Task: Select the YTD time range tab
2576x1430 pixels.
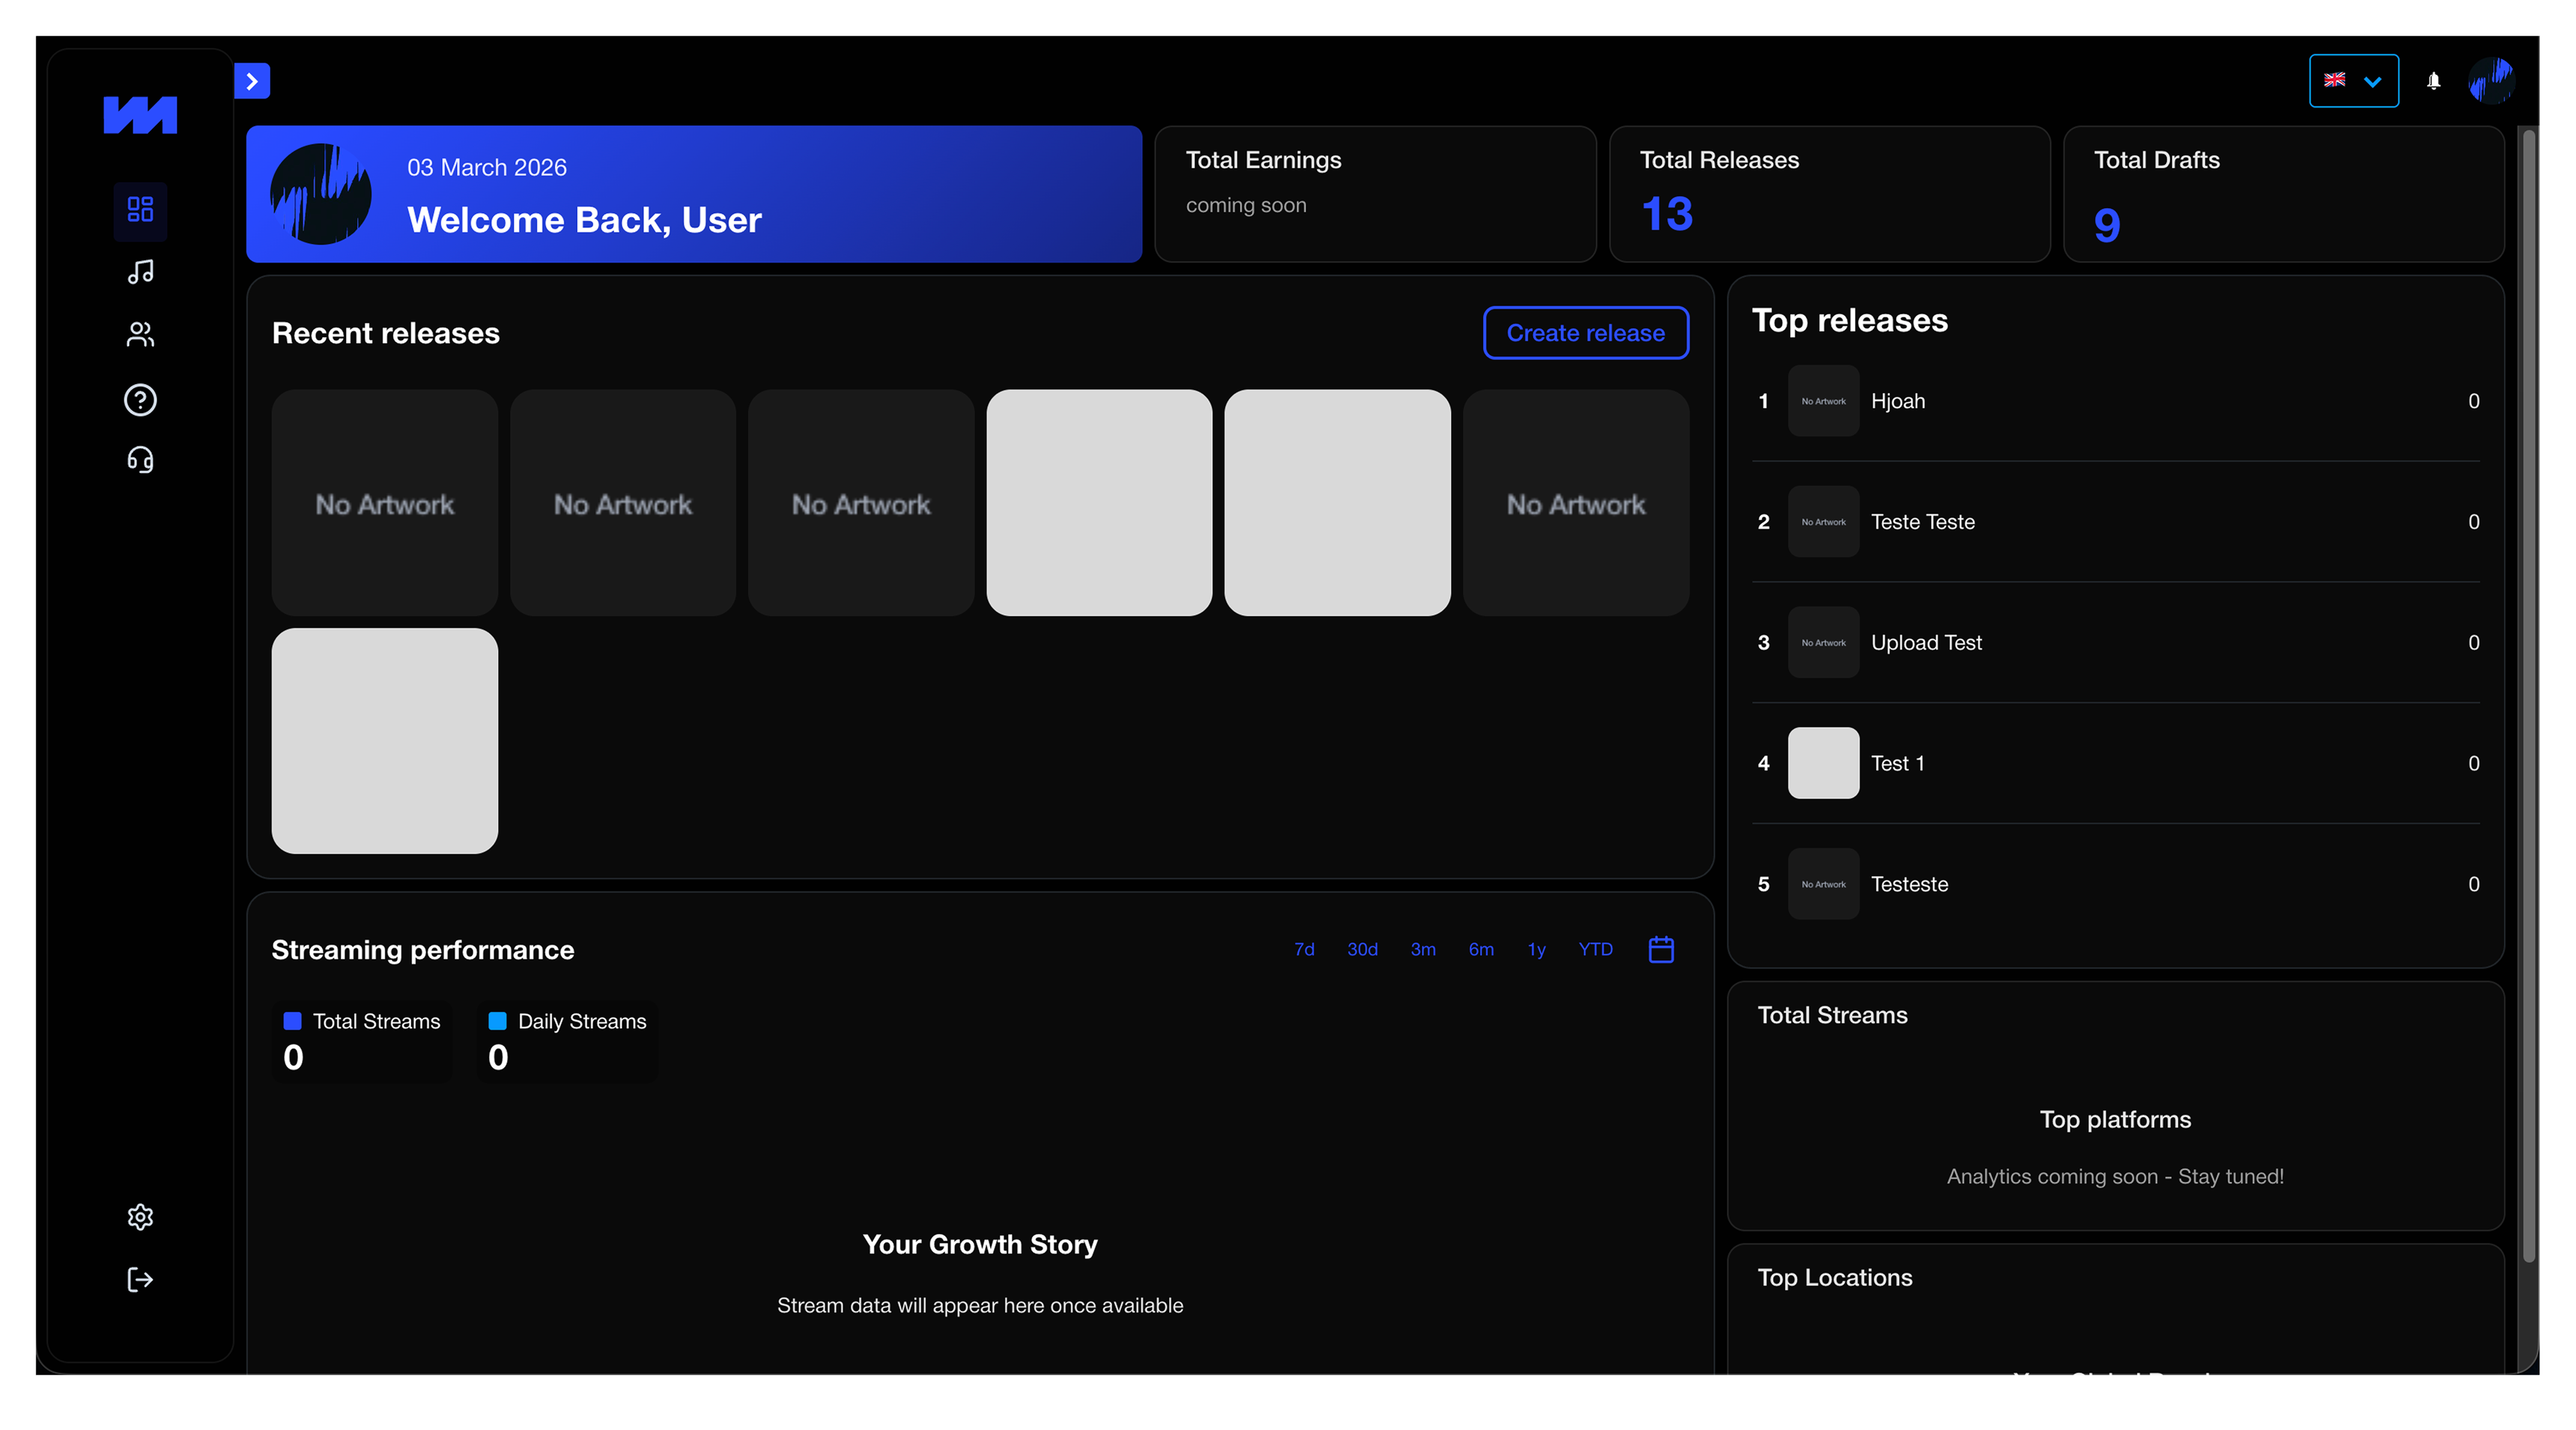Action: 1595,949
